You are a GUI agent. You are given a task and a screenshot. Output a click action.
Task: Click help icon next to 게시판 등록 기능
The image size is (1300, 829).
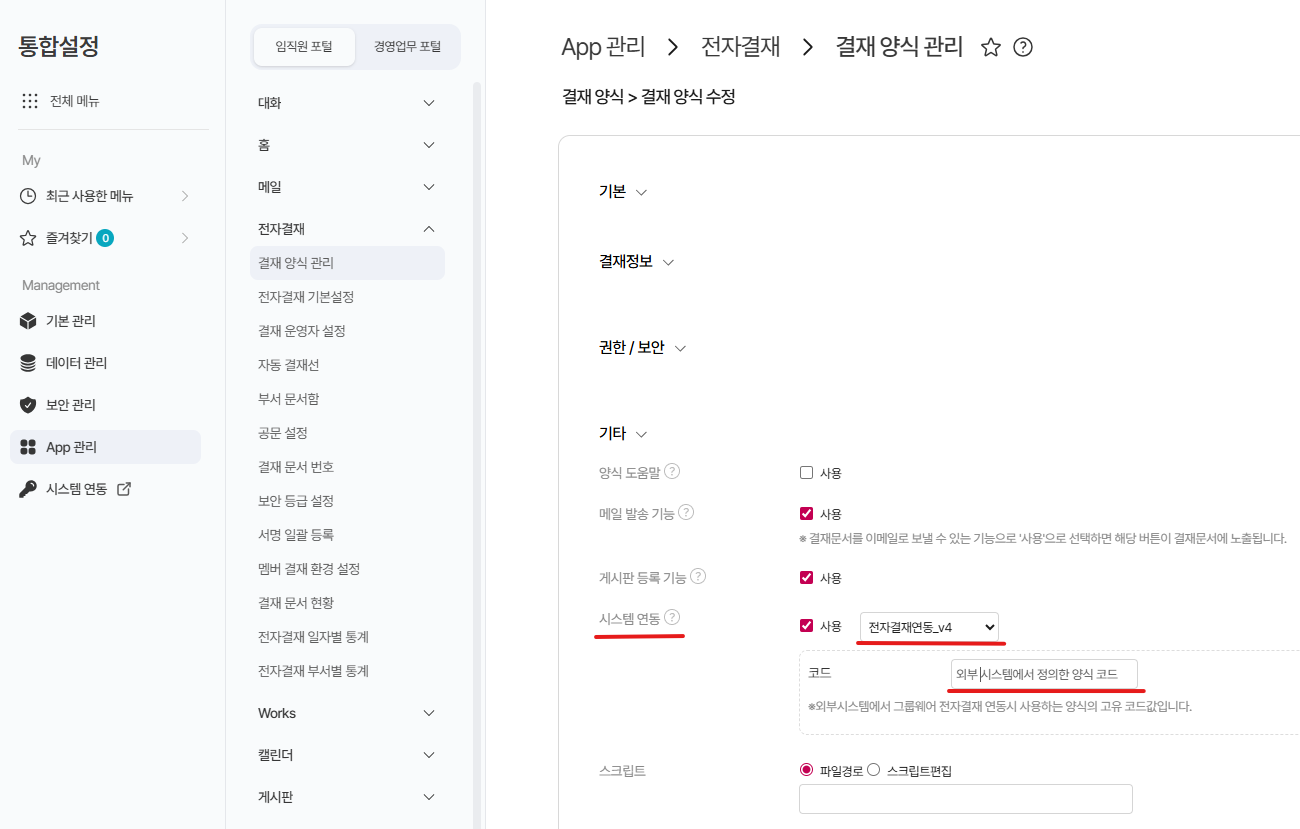698,576
